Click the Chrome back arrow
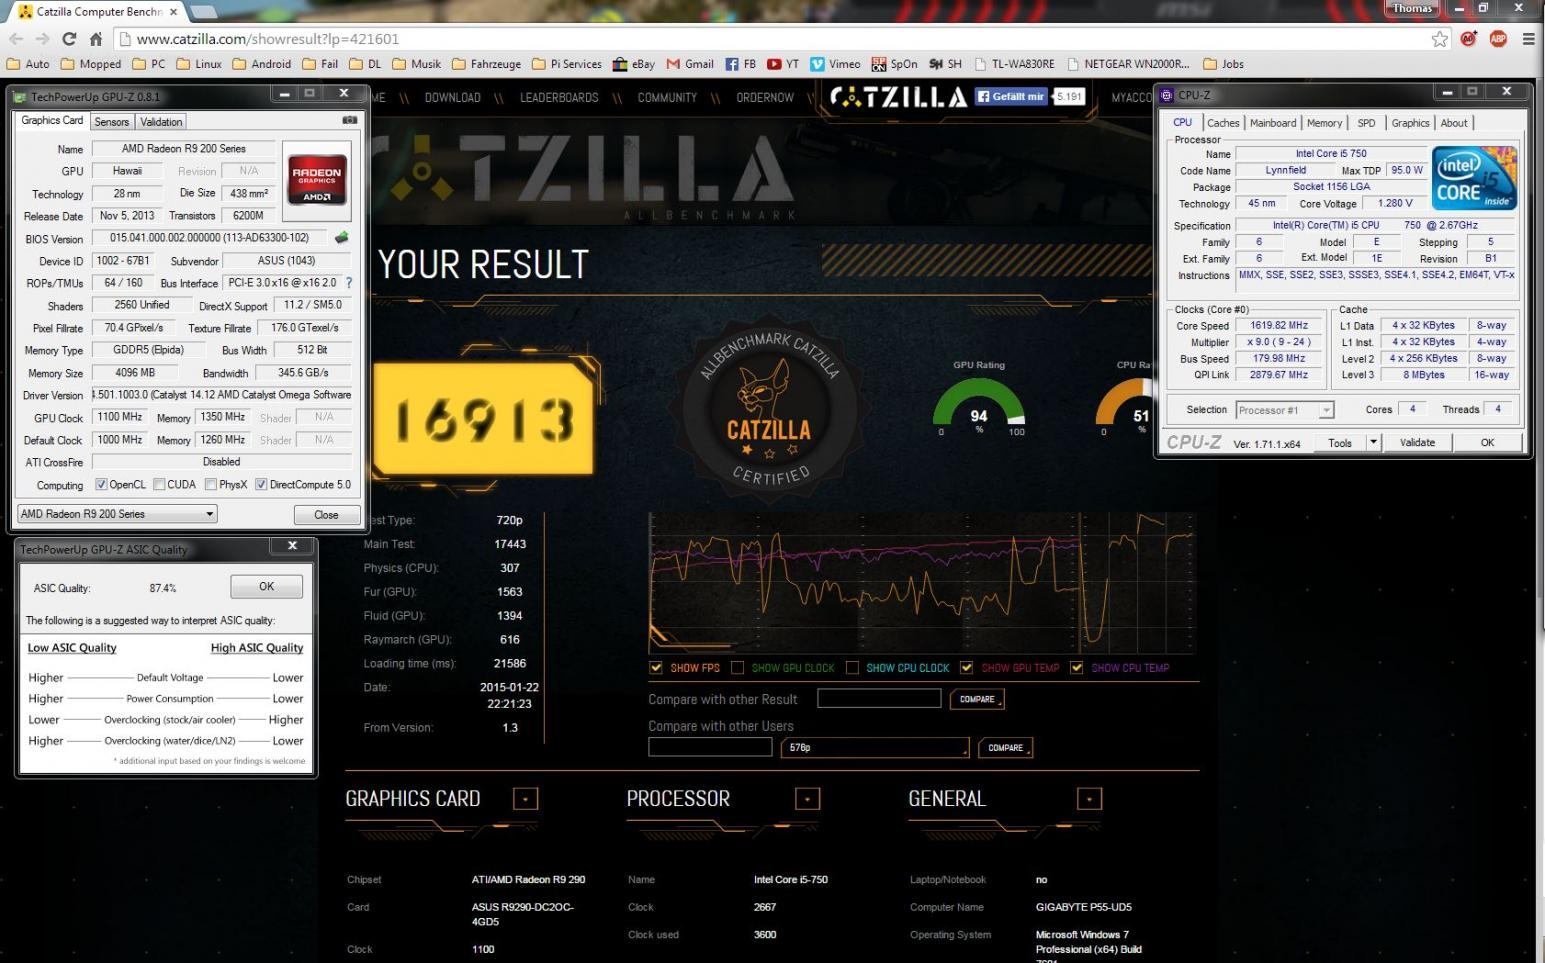The width and height of the screenshot is (1545, 963). (x=15, y=39)
